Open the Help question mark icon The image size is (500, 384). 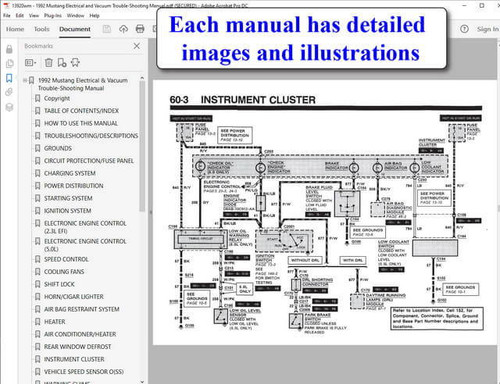464,29
